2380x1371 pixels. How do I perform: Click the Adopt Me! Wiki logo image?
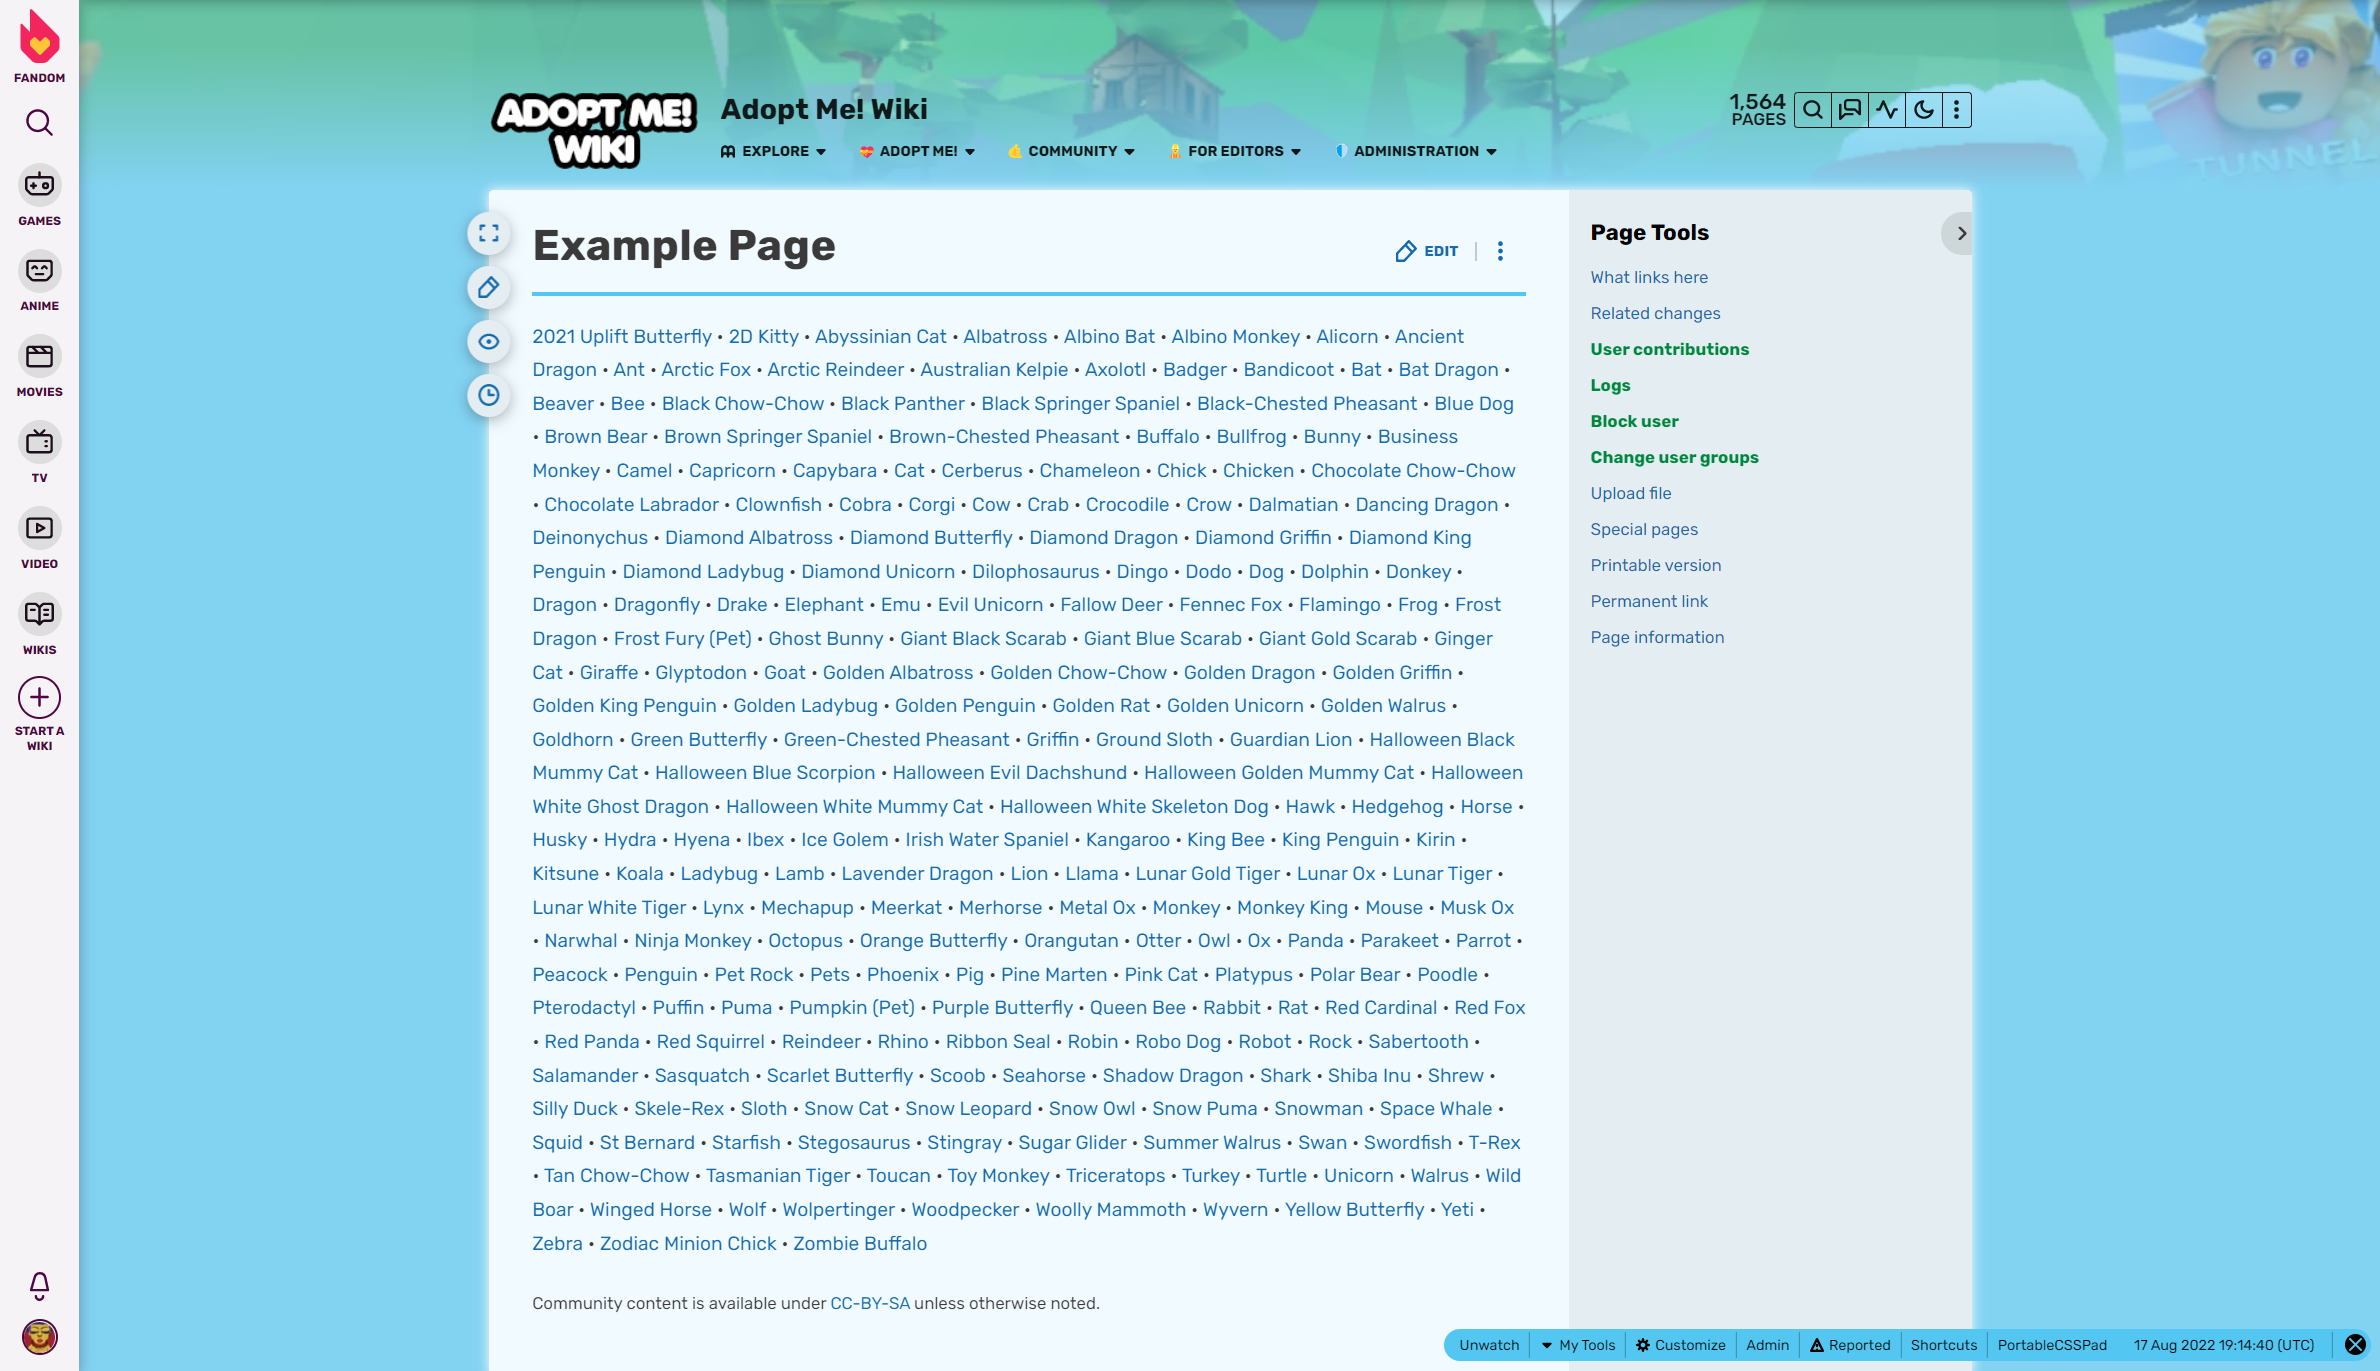(594, 130)
